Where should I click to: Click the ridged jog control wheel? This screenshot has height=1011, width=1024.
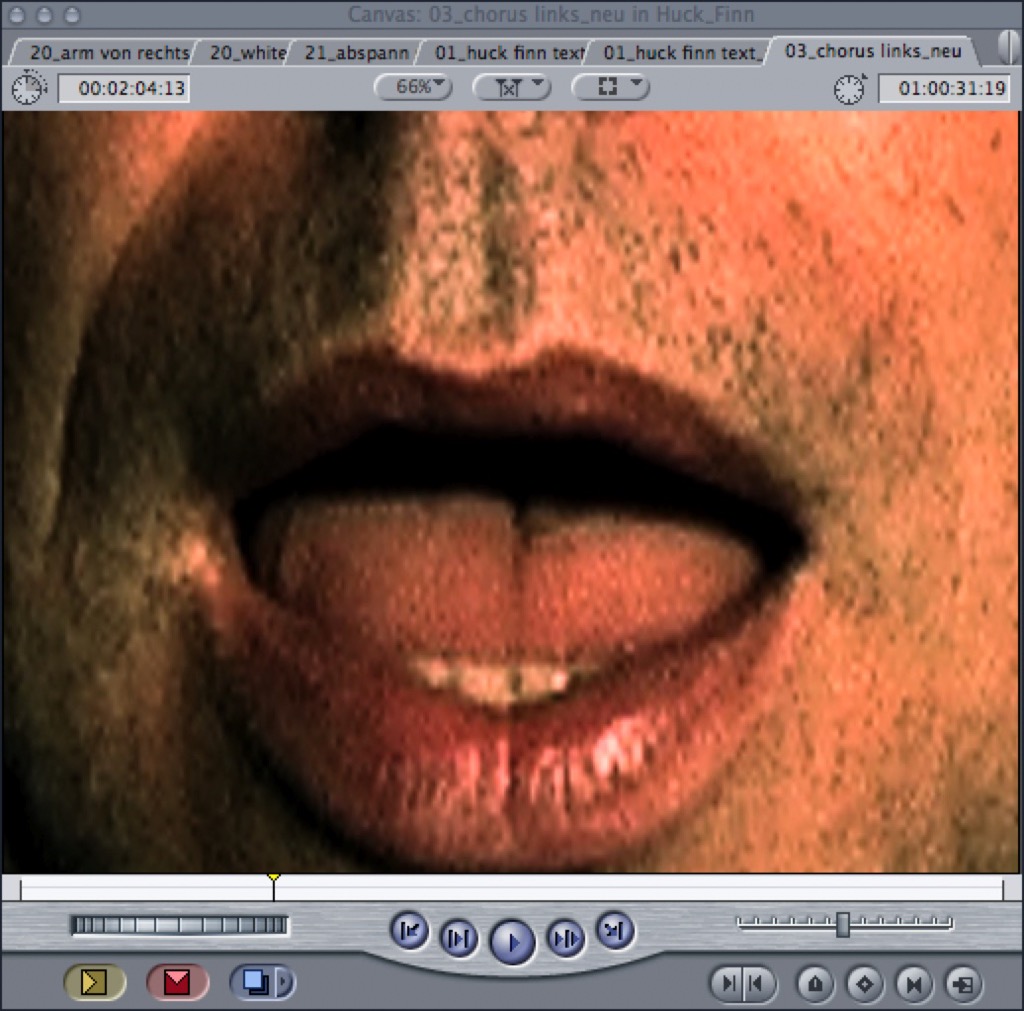[180, 925]
